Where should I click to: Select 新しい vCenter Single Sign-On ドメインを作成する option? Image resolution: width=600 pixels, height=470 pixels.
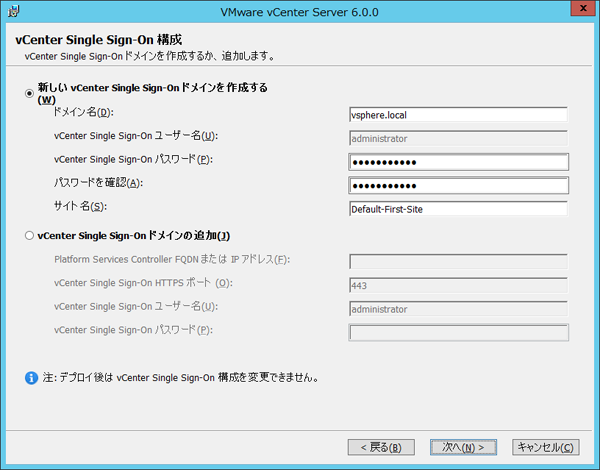[30, 93]
